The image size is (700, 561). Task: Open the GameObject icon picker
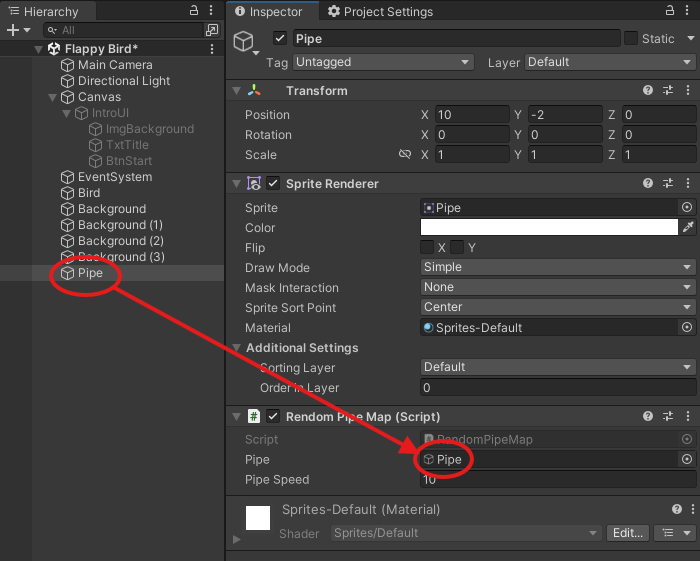tap(246, 42)
